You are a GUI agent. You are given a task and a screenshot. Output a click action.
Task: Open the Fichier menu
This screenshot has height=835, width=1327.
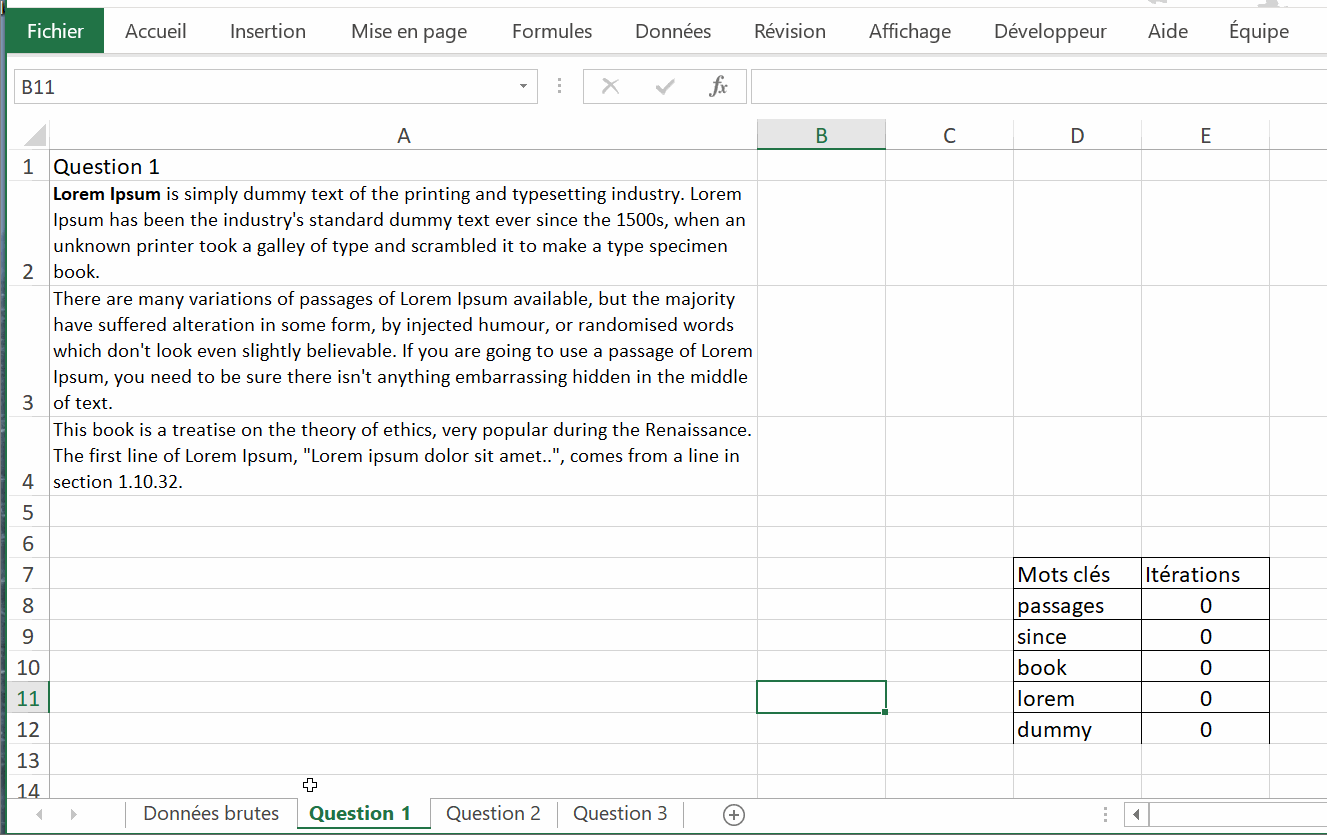pyautogui.click(x=55, y=31)
